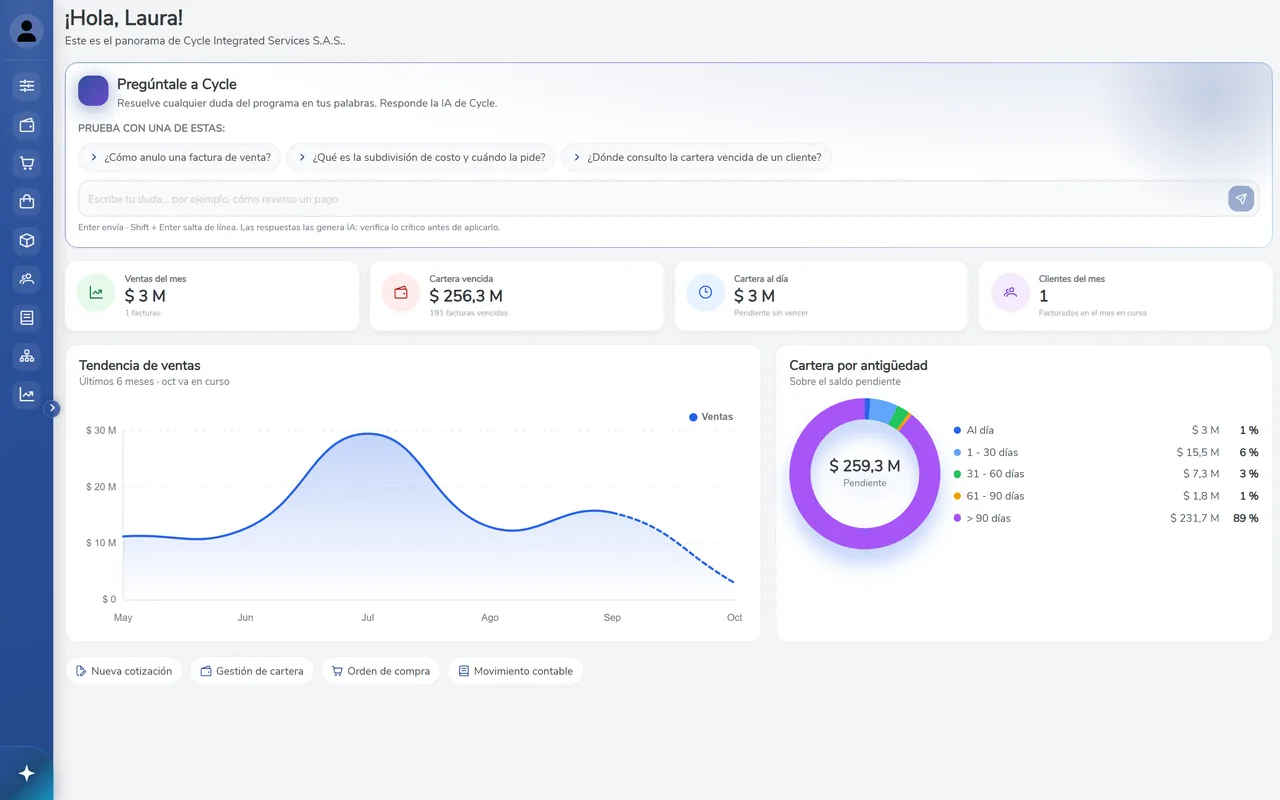Click the blue dot next to 'Al día'

coord(958,431)
